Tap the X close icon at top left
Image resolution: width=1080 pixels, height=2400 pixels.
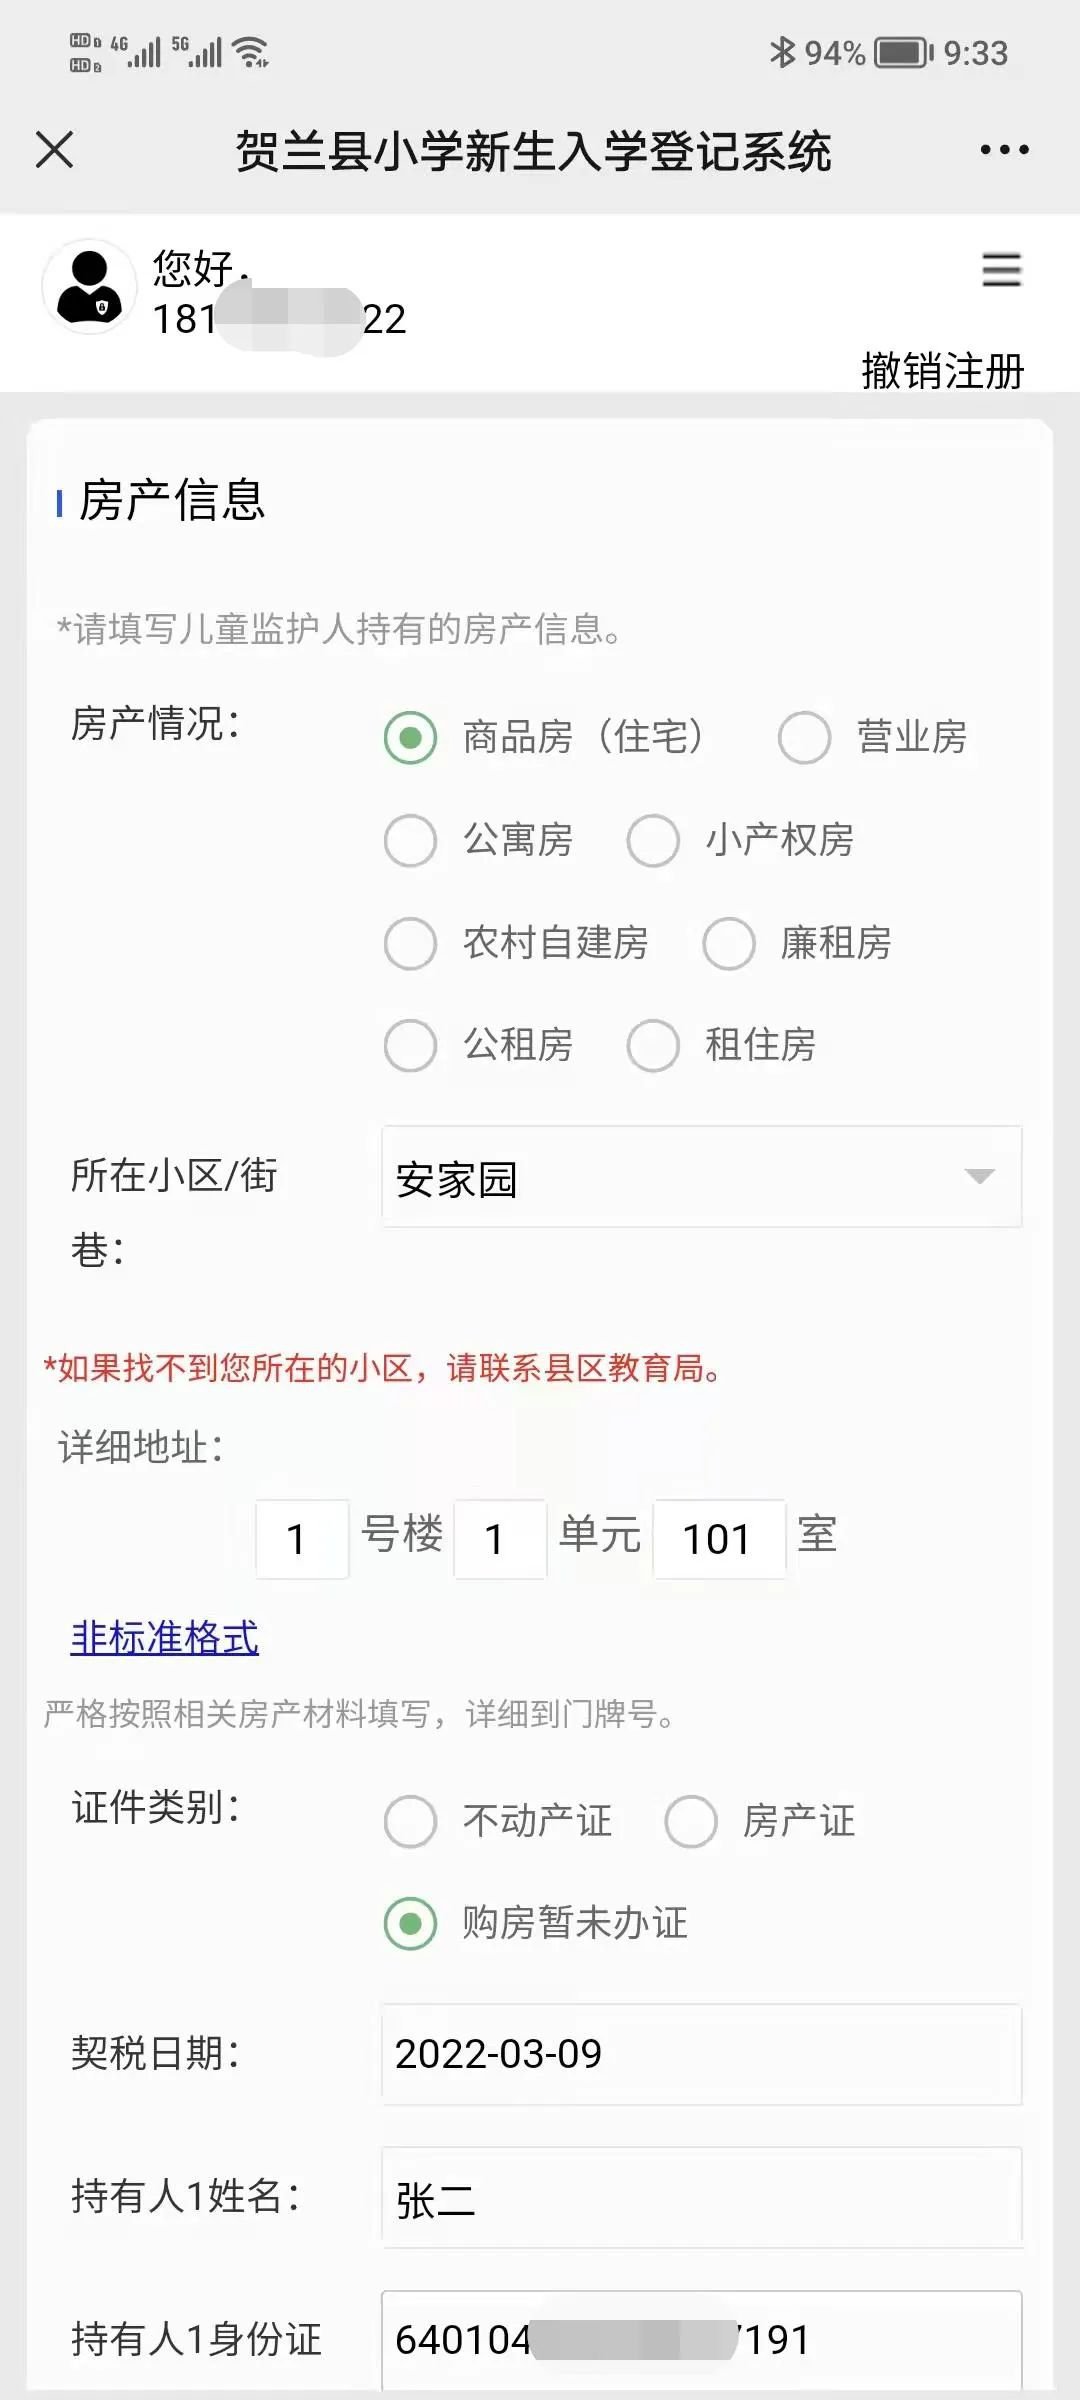pos(54,150)
